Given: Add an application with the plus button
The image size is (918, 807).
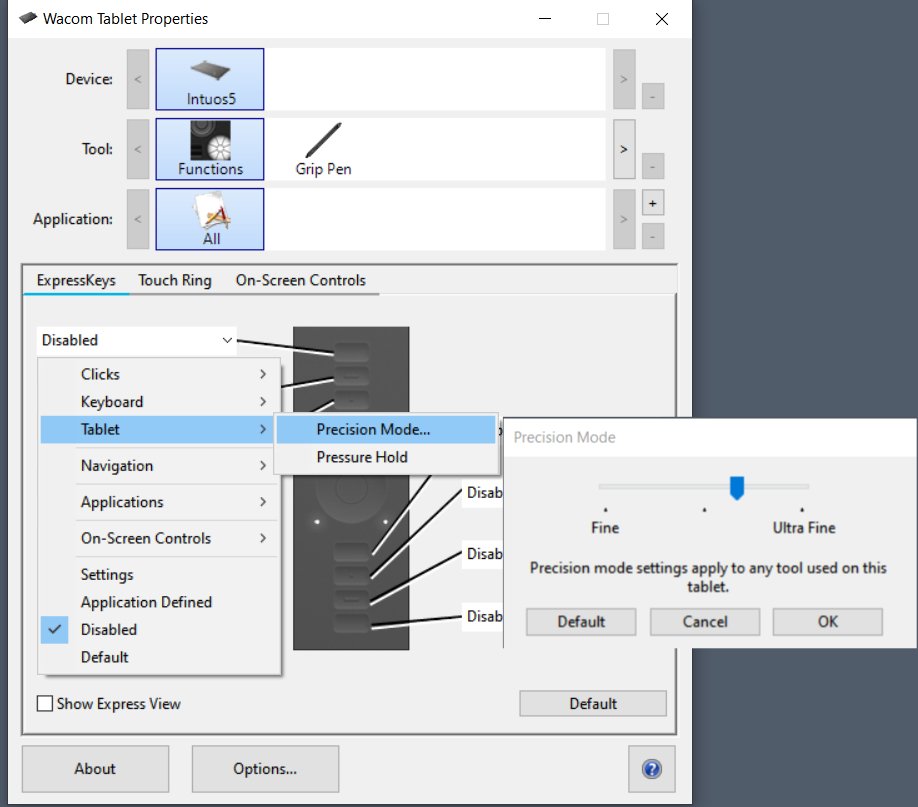Looking at the screenshot, I should pos(653,203).
